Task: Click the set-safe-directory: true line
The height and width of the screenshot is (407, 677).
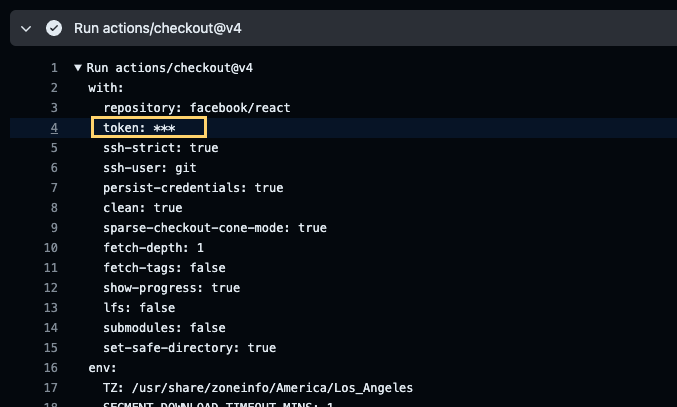Action: (190, 347)
